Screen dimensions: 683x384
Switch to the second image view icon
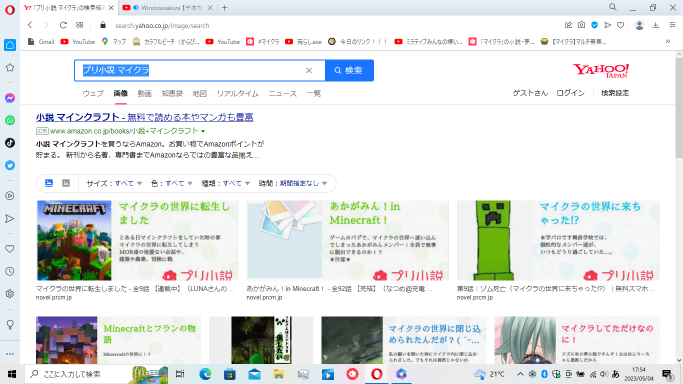66,183
